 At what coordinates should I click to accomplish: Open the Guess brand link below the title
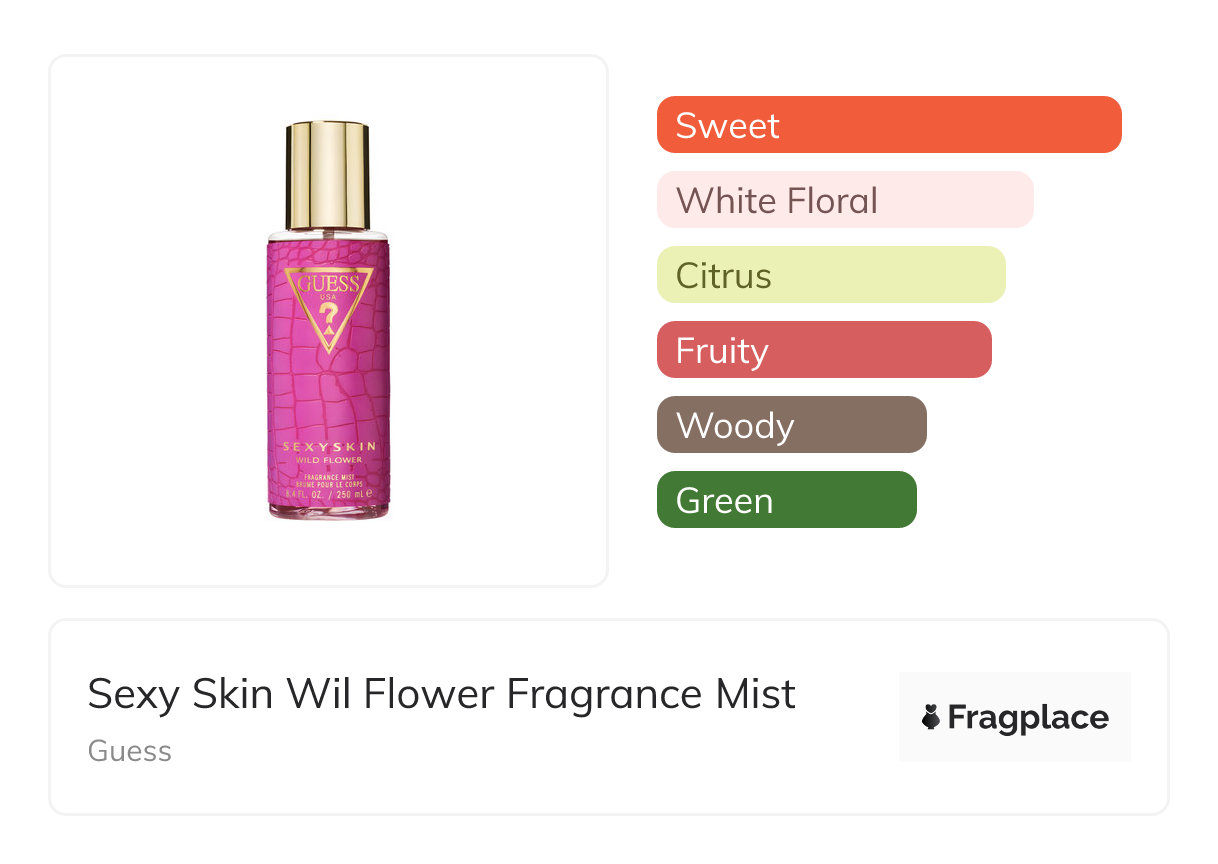click(x=130, y=751)
